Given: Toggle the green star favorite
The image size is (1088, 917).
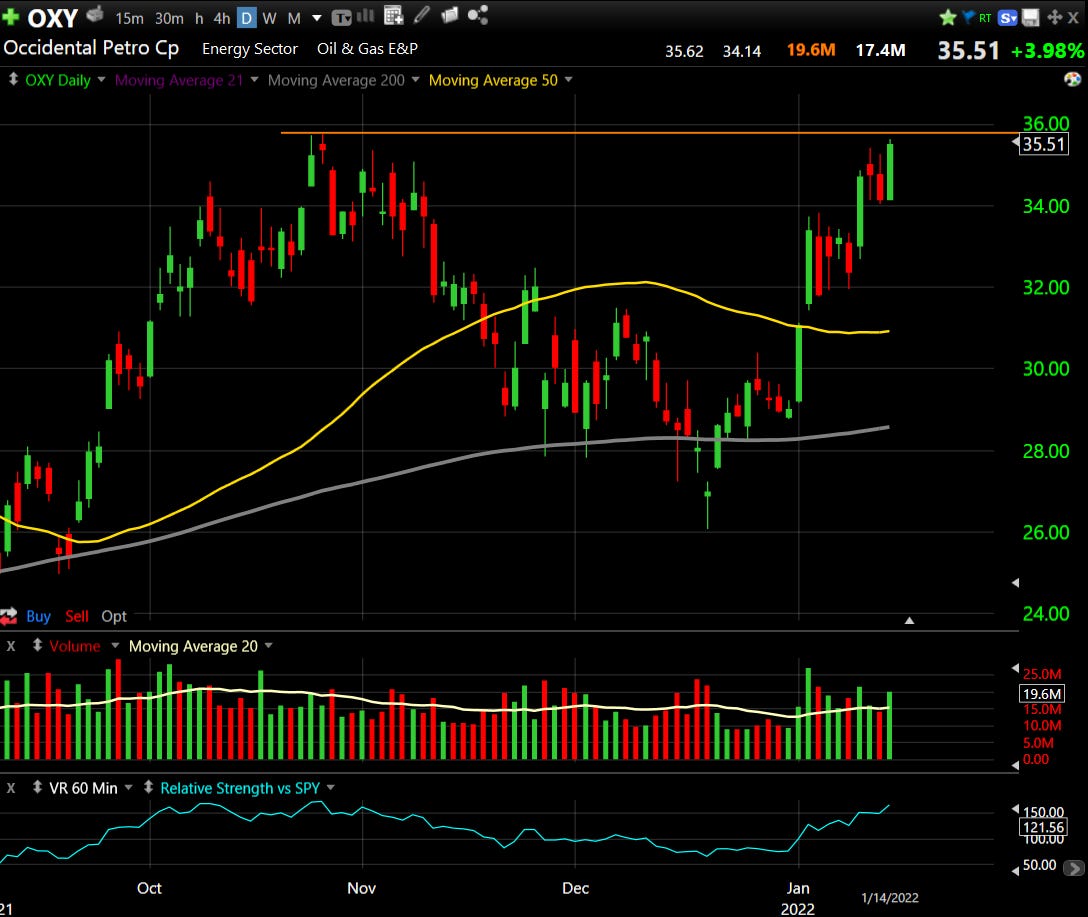Looking at the screenshot, I should [948, 17].
